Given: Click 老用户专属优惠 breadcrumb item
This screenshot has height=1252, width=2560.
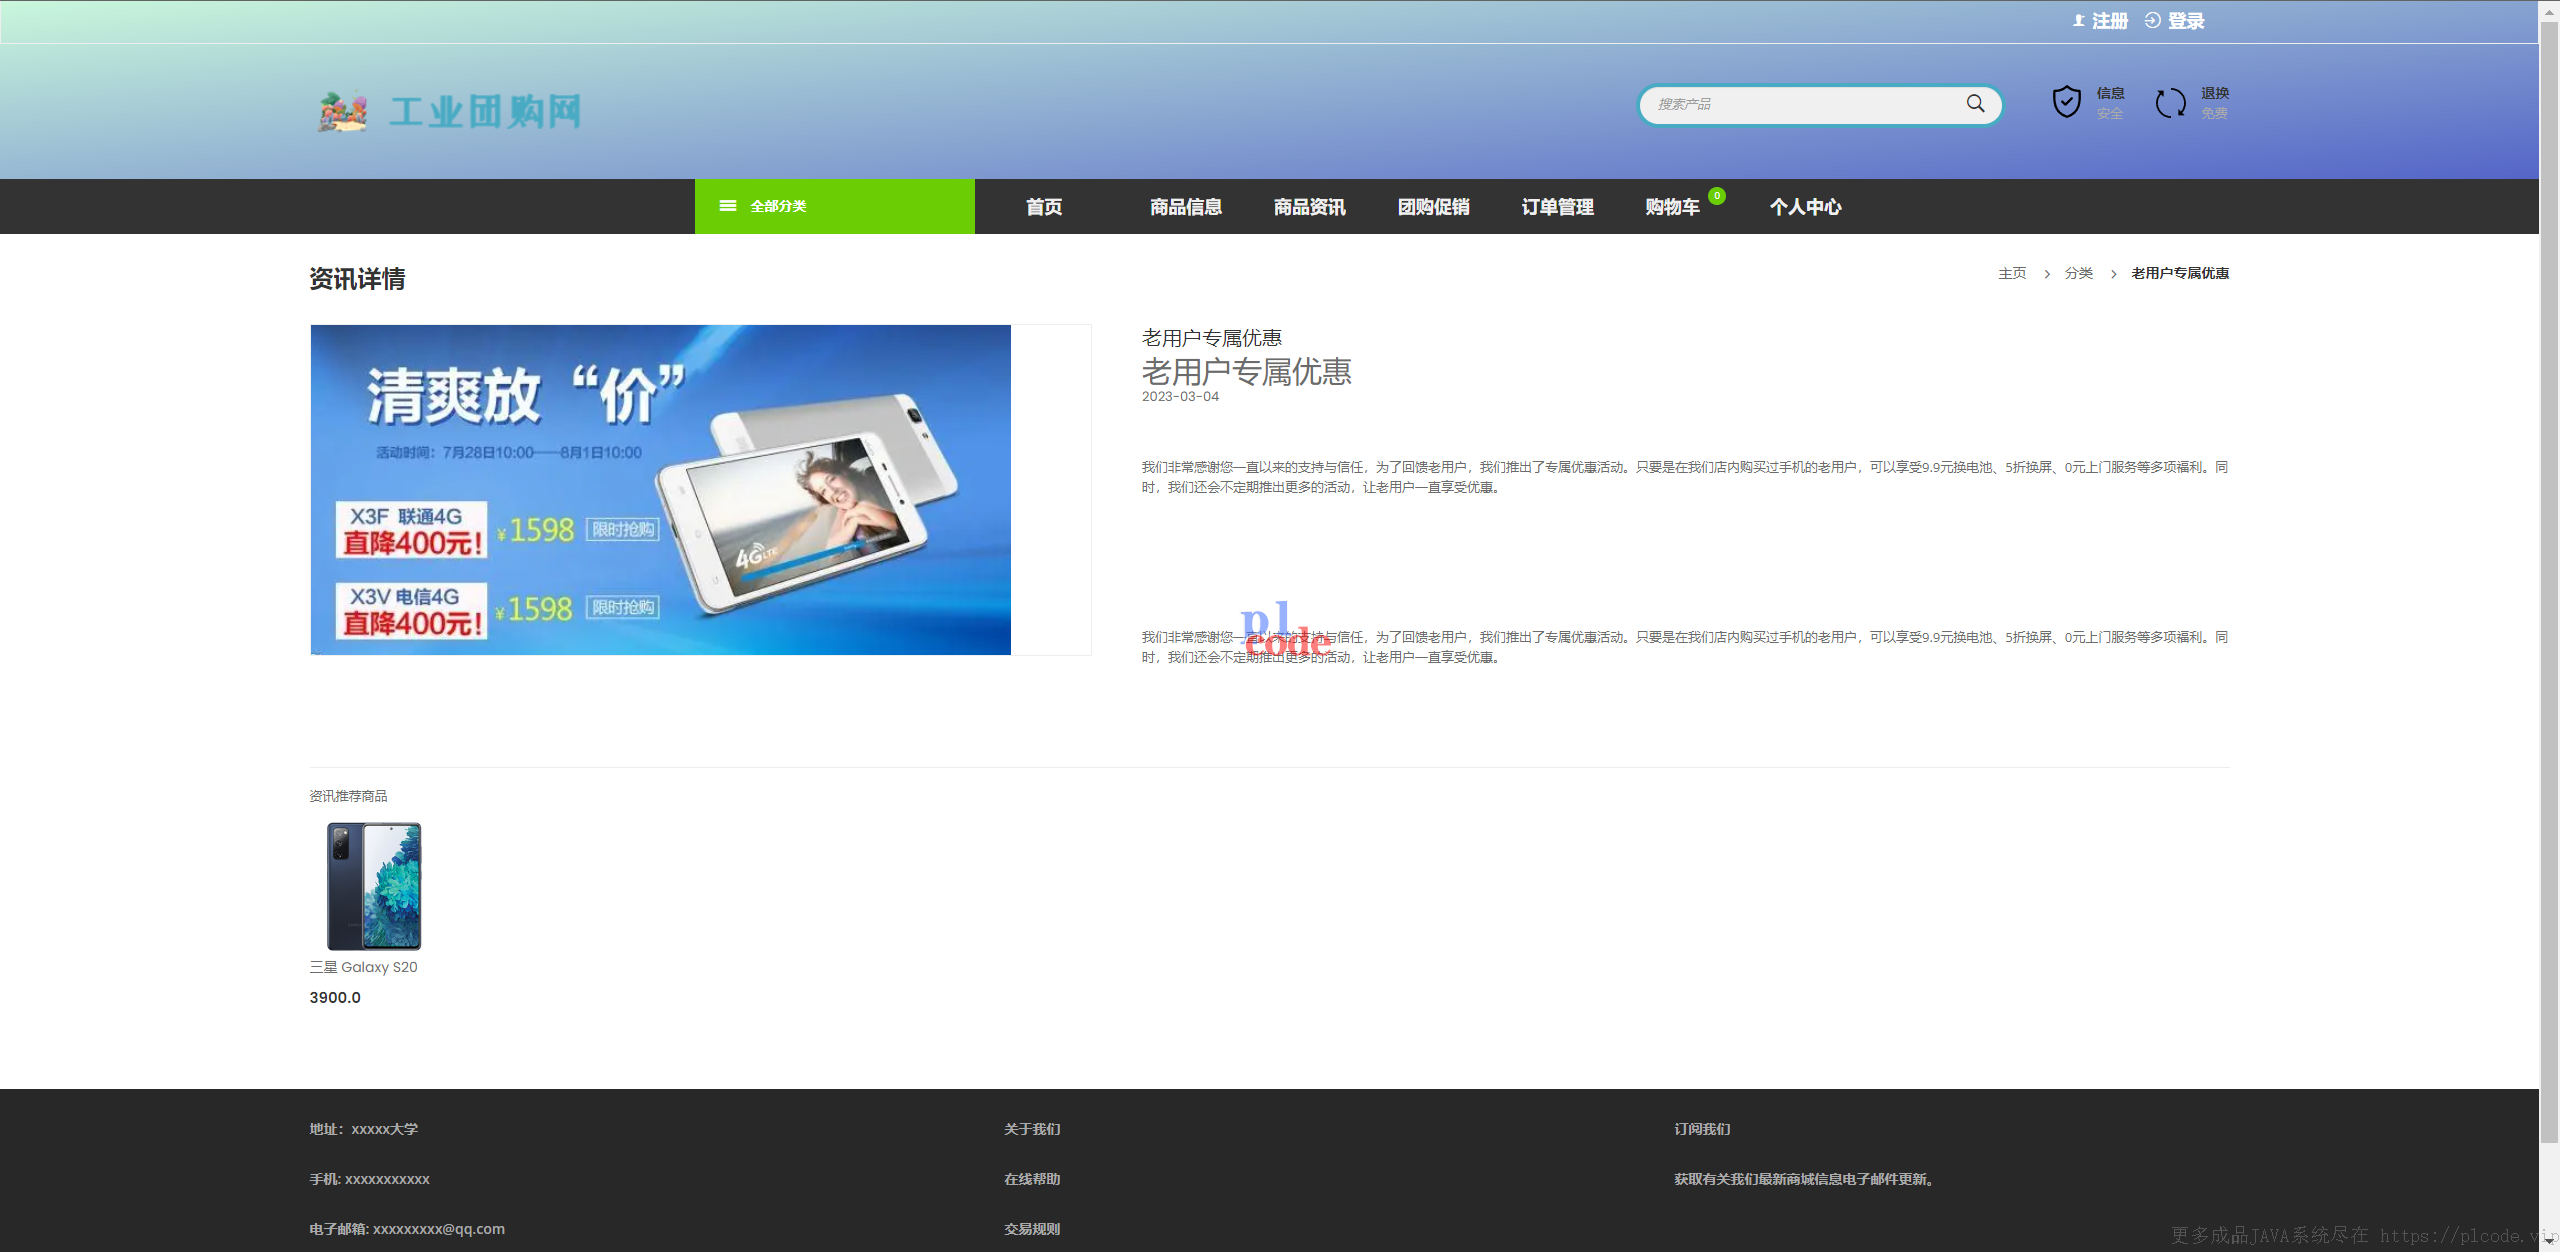Looking at the screenshot, I should tap(2180, 273).
